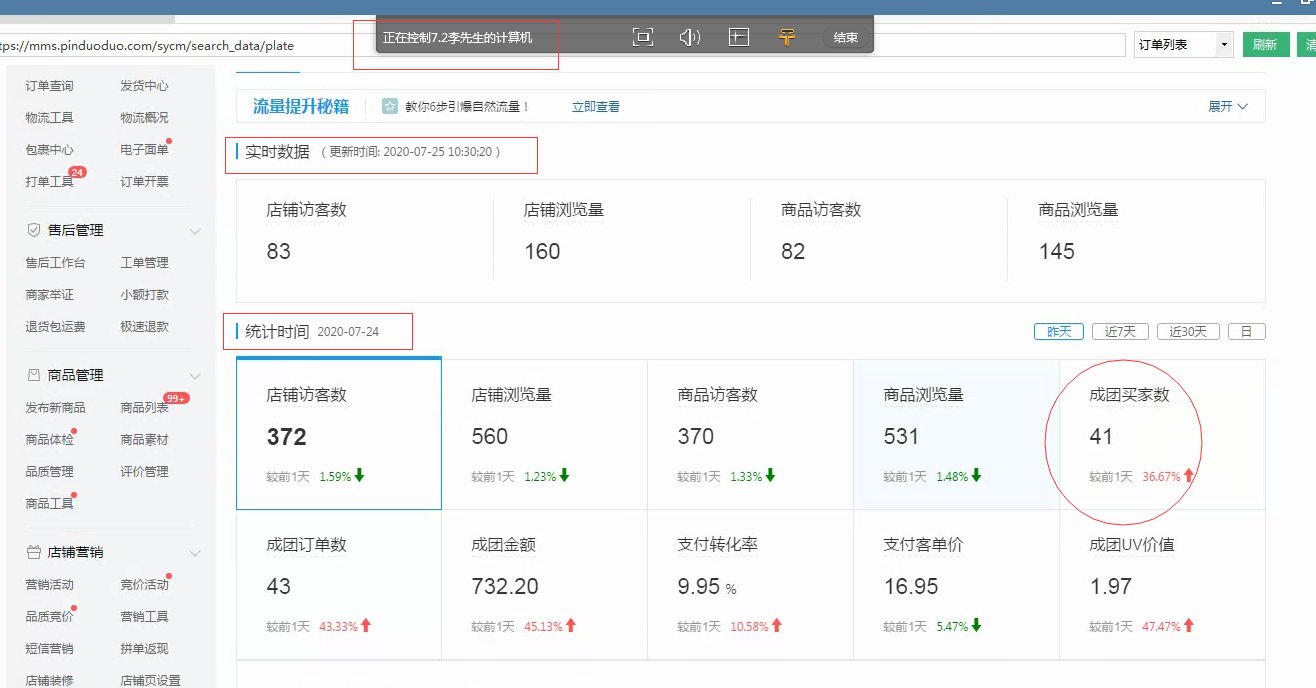End remote session with 结束 button
The height and width of the screenshot is (688, 1316).
pyautogui.click(x=845, y=38)
